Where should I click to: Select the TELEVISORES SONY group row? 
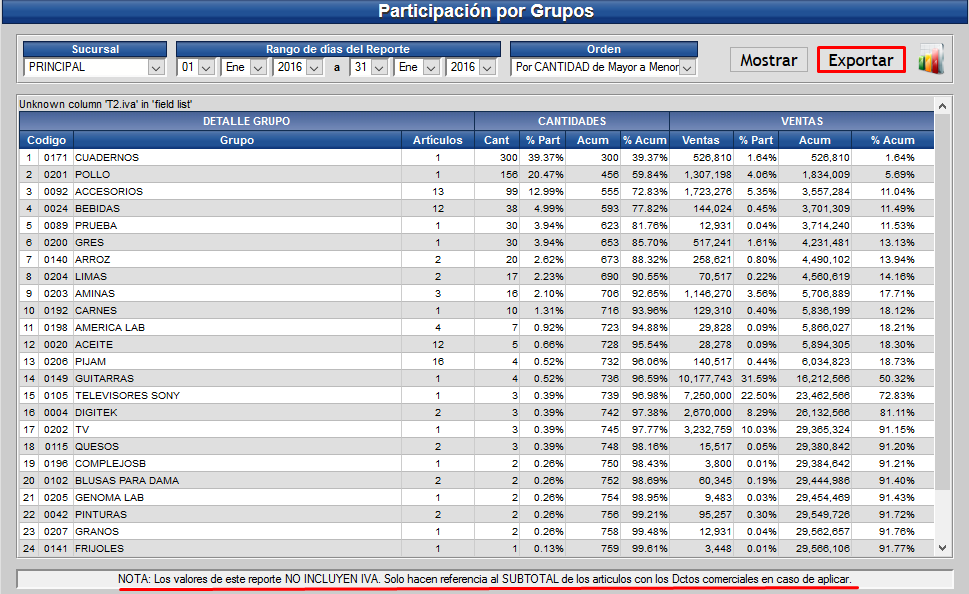point(476,396)
